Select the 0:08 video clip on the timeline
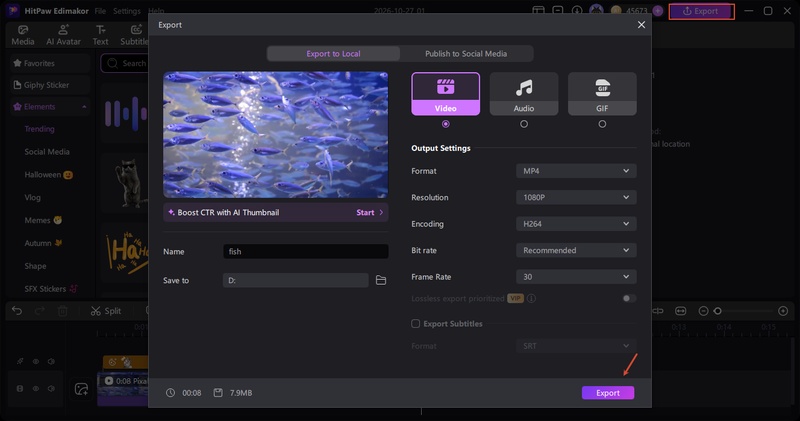Screen dimensions: 800x421 [x=122, y=389]
